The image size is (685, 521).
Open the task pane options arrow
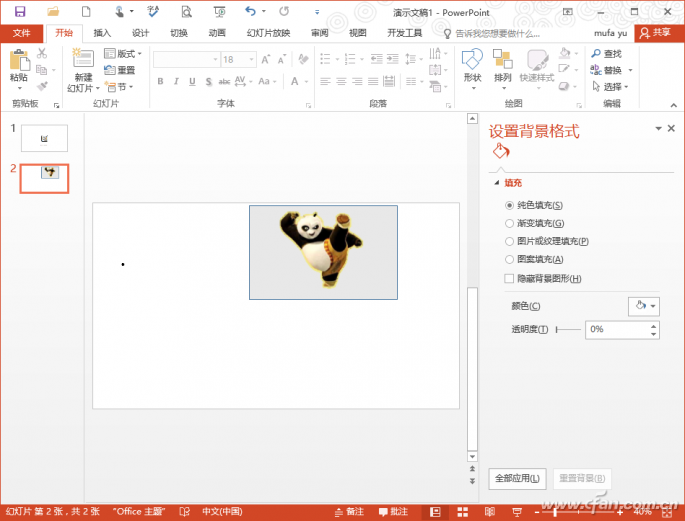point(658,128)
